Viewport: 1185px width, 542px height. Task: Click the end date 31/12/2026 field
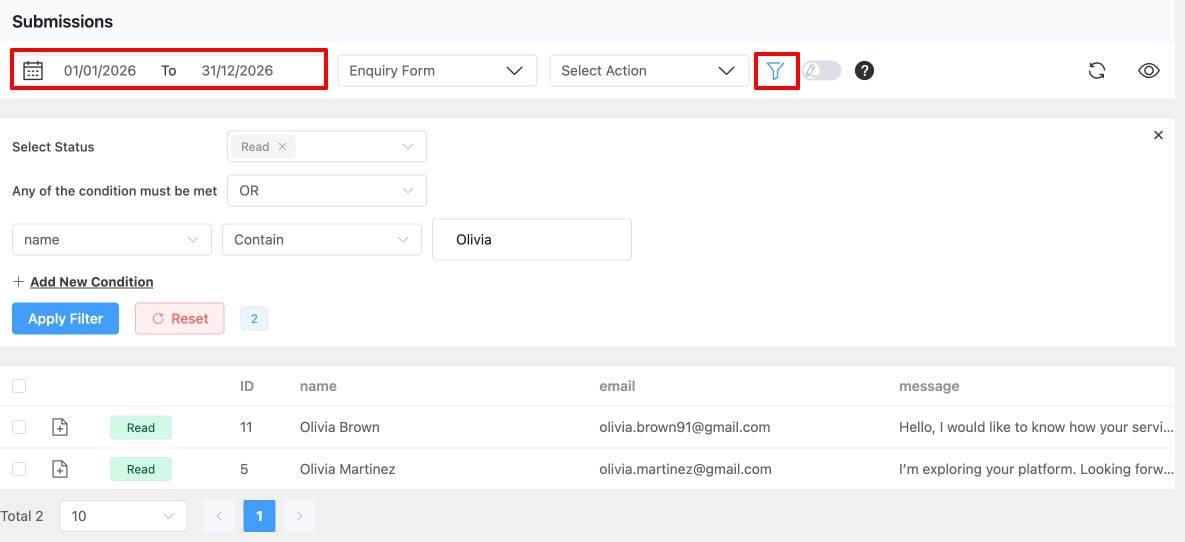coord(237,70)
